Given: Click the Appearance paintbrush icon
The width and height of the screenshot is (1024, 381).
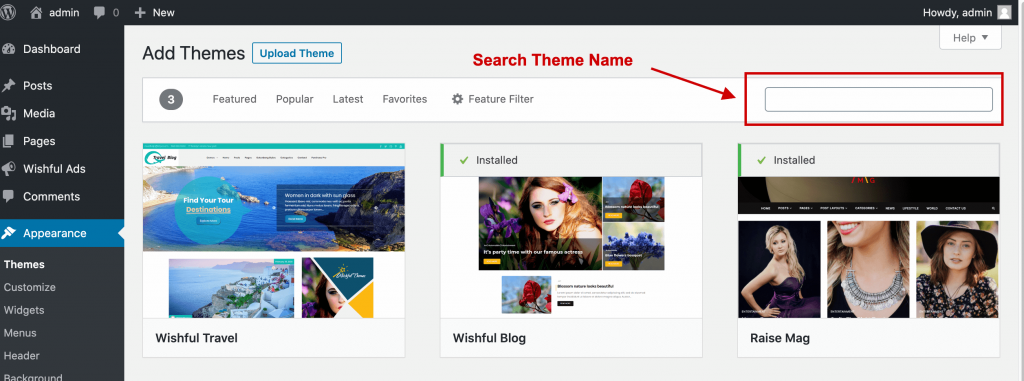Looking at the screenshot, I should (x=8, y=233).
